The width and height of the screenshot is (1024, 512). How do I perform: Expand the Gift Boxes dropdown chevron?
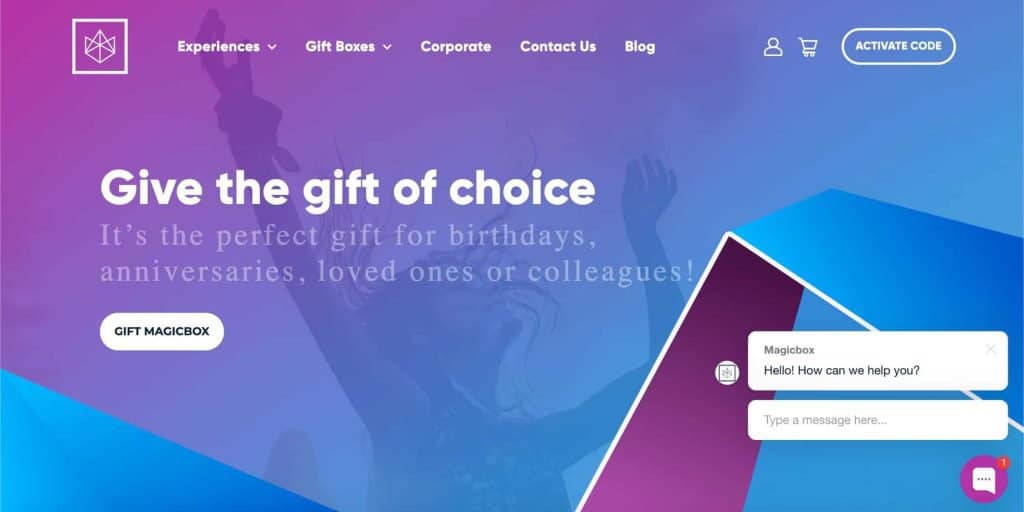pyautogui.click(x=387, y=47)
